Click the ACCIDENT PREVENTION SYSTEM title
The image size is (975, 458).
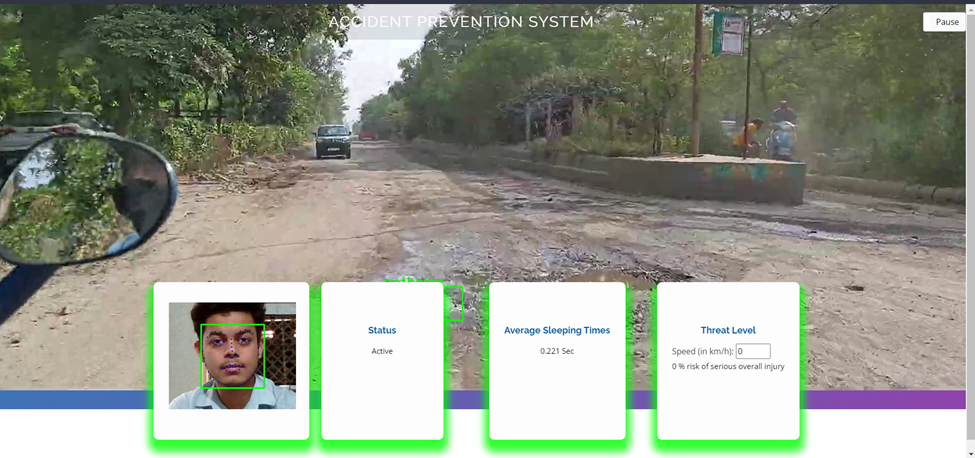click(x=461, y=22)
